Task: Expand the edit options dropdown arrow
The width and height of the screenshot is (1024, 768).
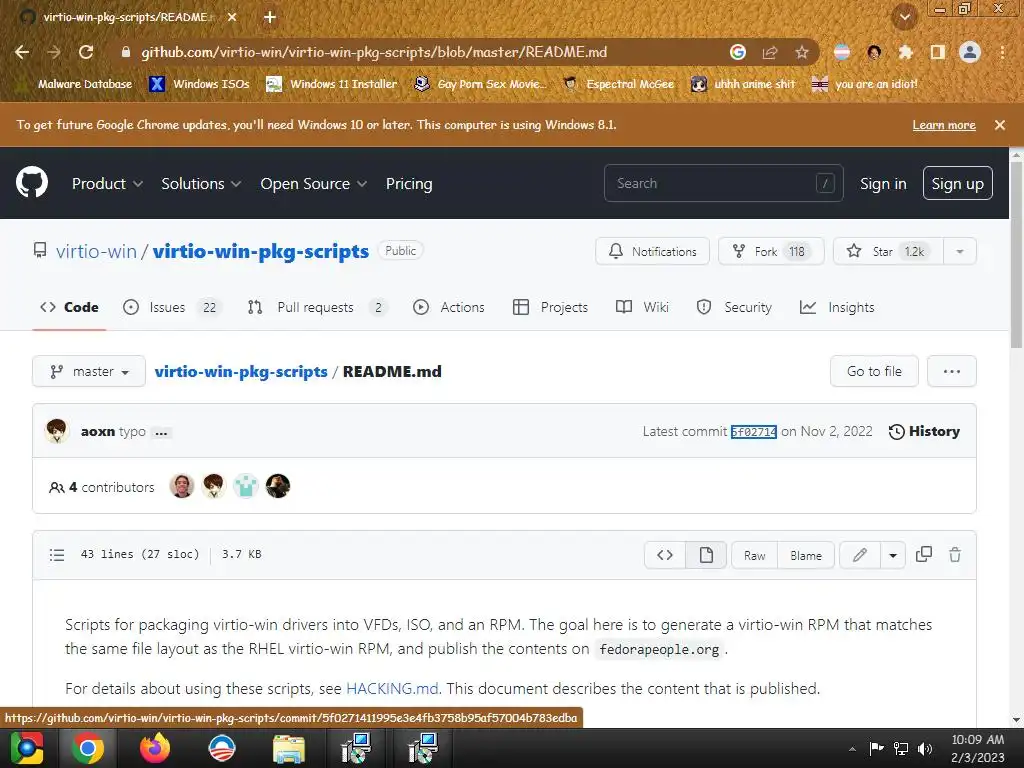Action: click(x=893, y=555)
